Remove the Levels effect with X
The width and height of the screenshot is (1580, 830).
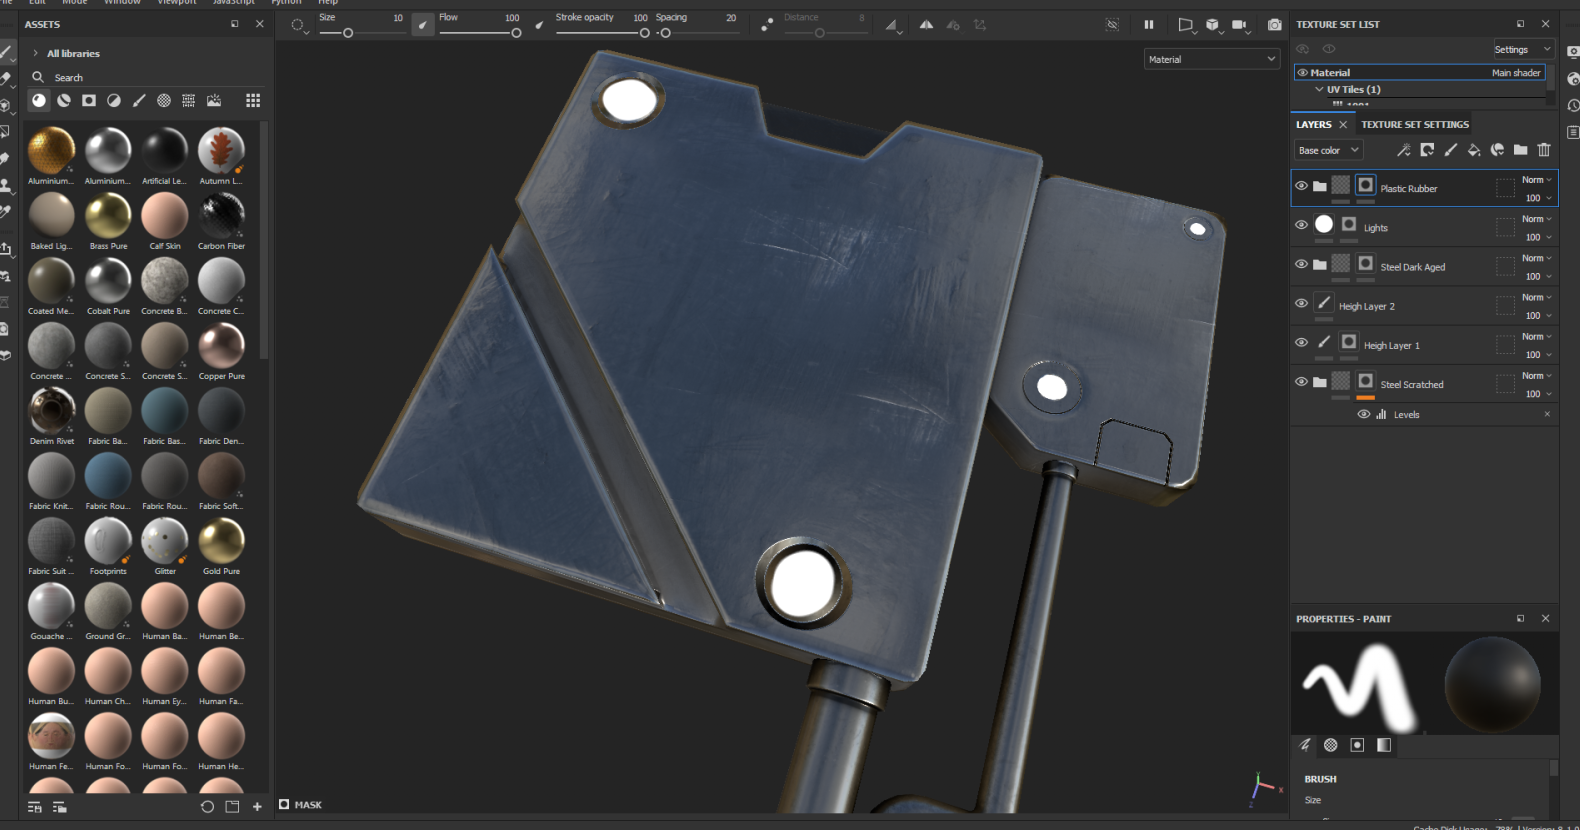tap(1547, 414)
